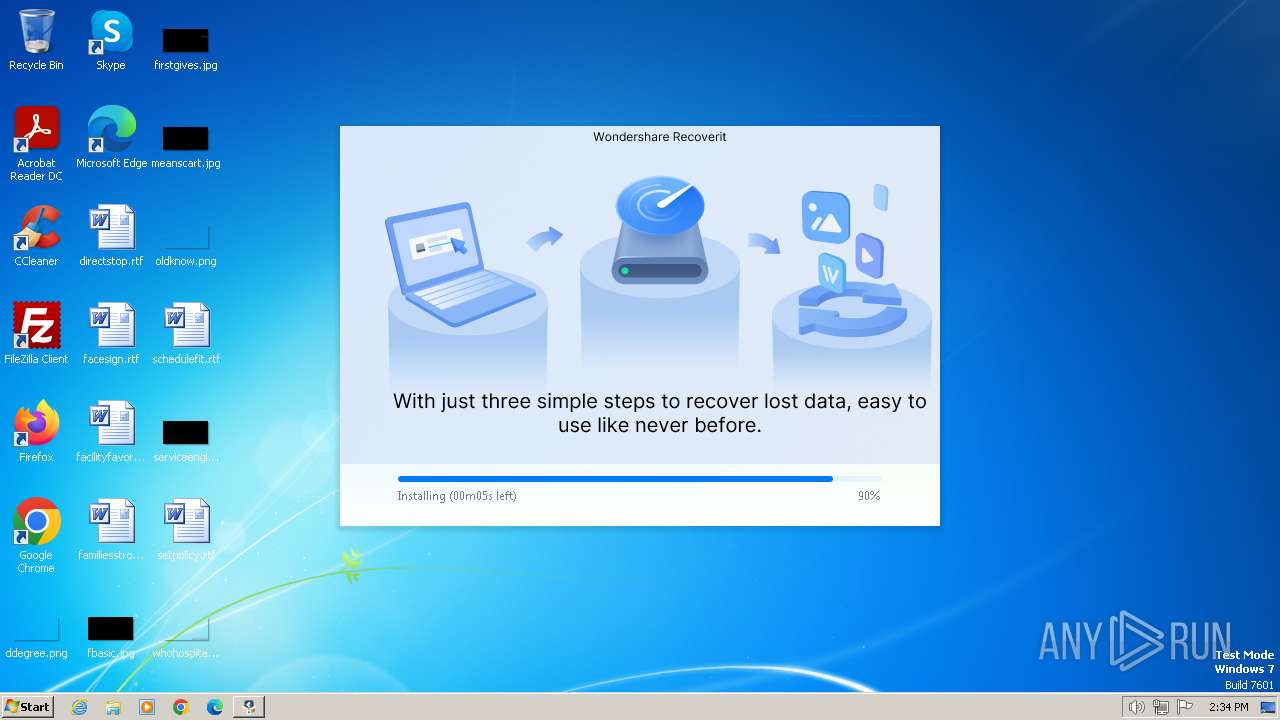
Task: Select the fbasic.jpg file icon
Action: pos(111,635)
